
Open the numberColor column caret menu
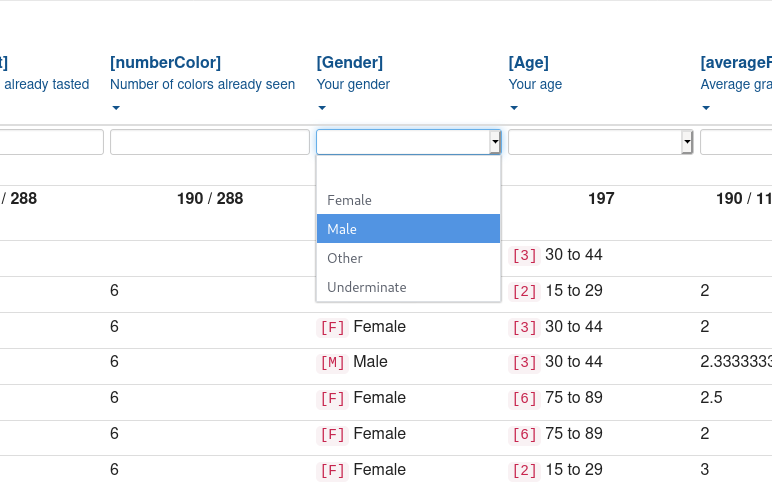pyautogui.click(x=116, y=108)
